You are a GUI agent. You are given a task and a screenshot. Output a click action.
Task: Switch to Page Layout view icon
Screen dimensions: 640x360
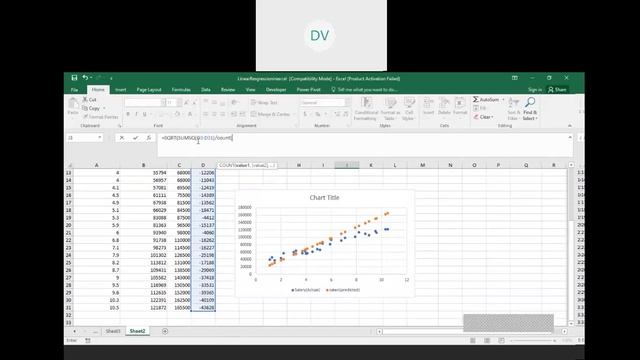click(487, 340)
